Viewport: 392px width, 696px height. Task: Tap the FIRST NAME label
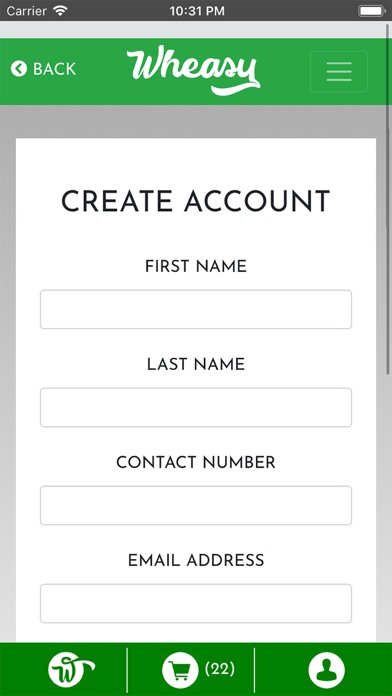coord(196,266)
